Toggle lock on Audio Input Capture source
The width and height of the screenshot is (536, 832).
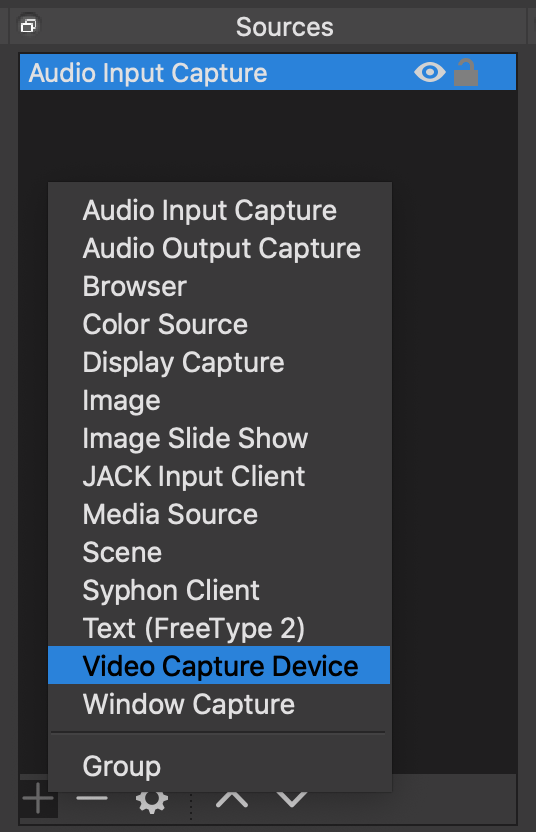[x=466, y=72]
